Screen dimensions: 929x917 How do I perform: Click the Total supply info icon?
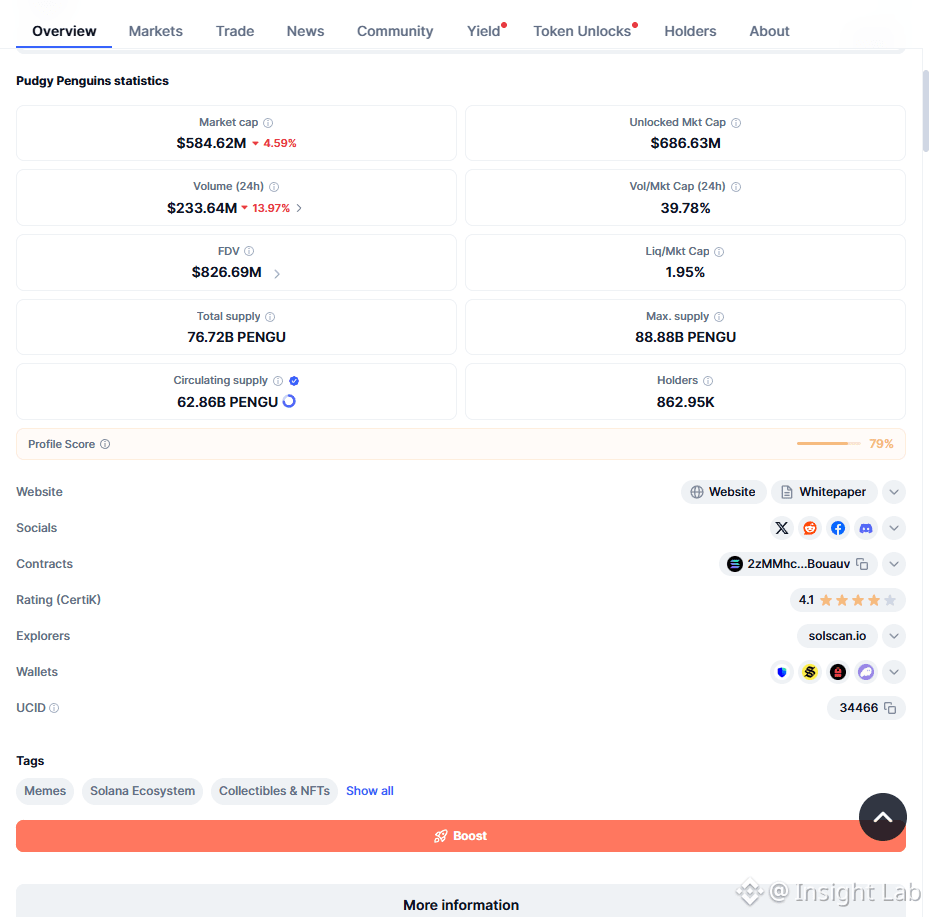270,317
